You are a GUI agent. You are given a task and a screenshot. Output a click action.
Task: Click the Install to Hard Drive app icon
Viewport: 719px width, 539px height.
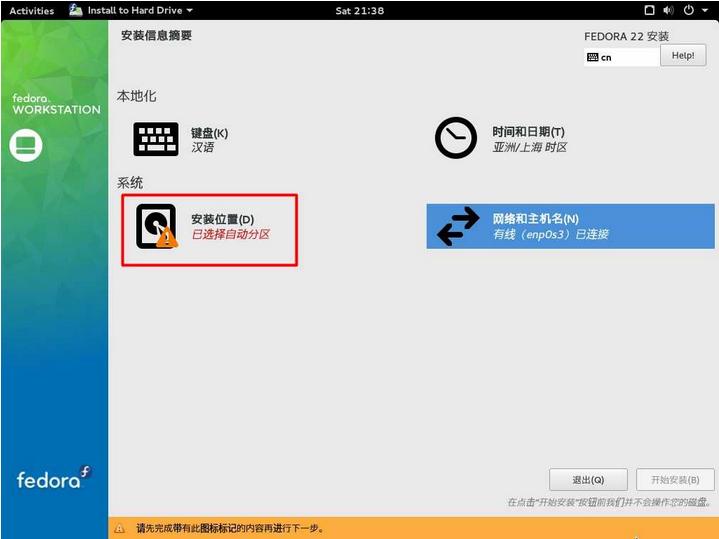76,10
